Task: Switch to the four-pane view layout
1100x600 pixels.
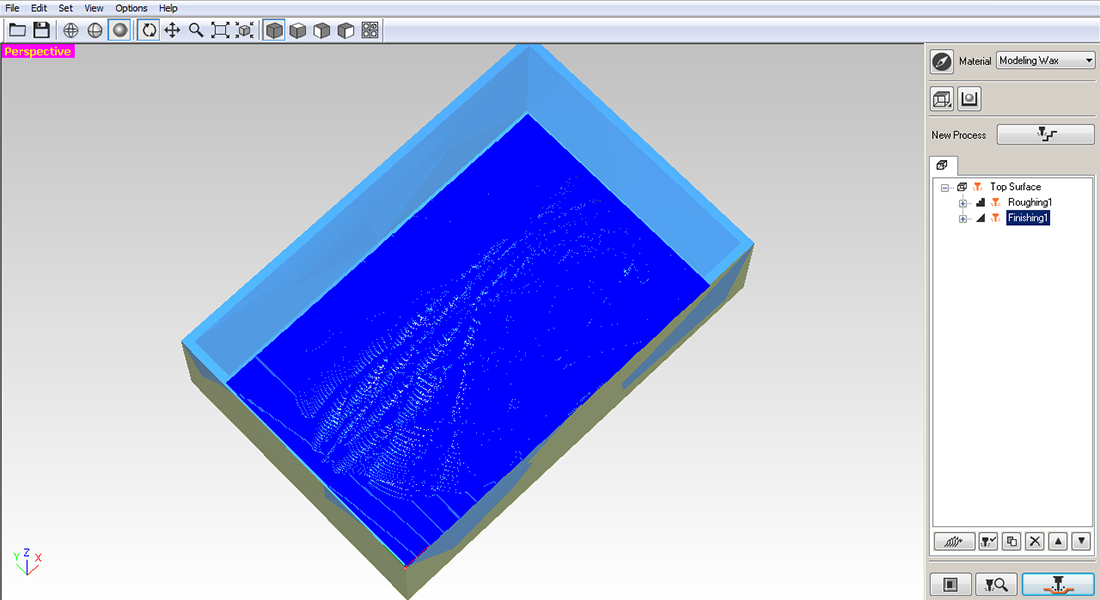Action: [x=370, y=30]
